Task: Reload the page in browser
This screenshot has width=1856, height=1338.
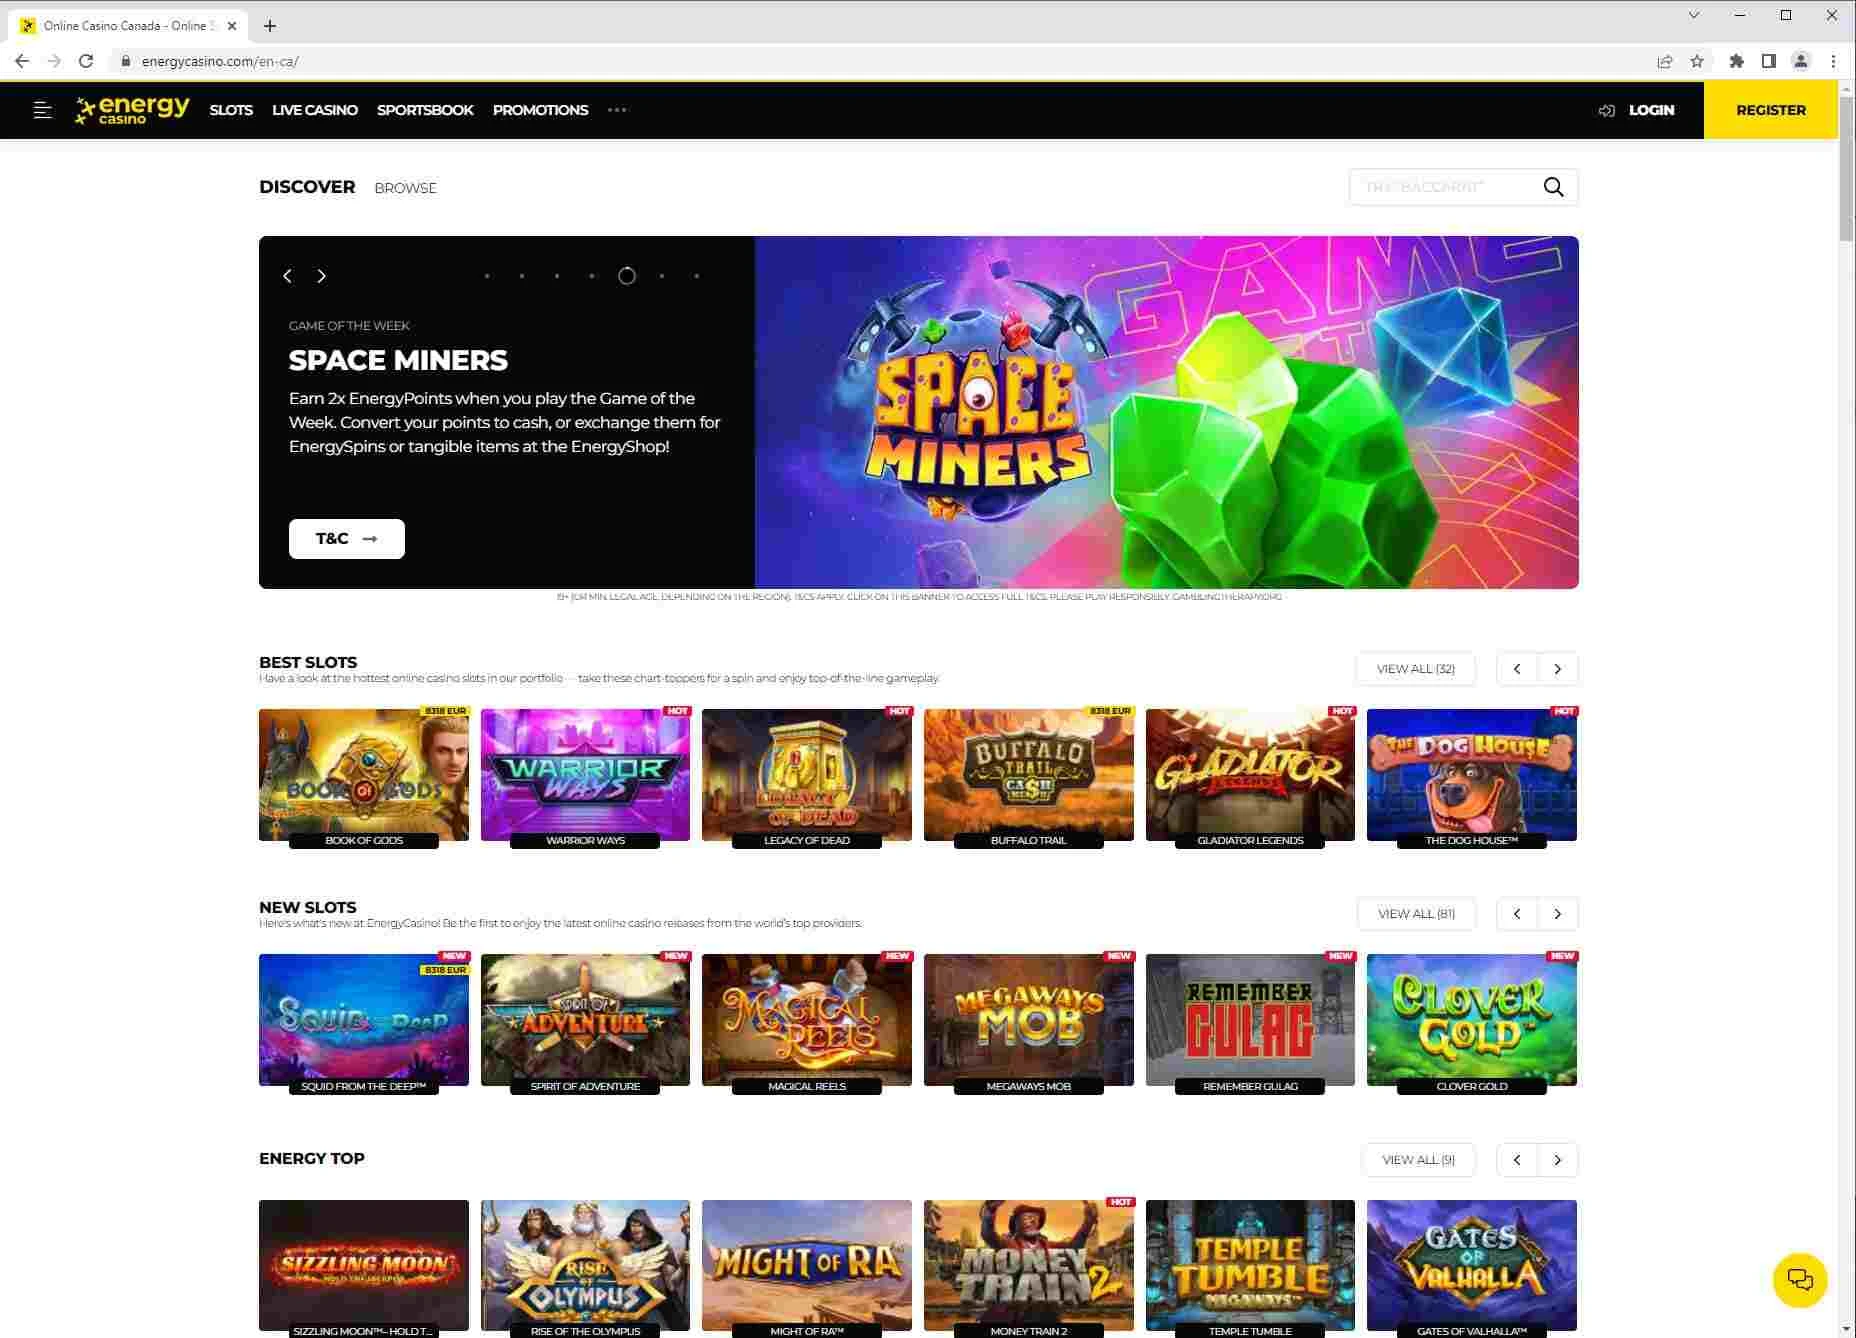Action: [86, 61]
